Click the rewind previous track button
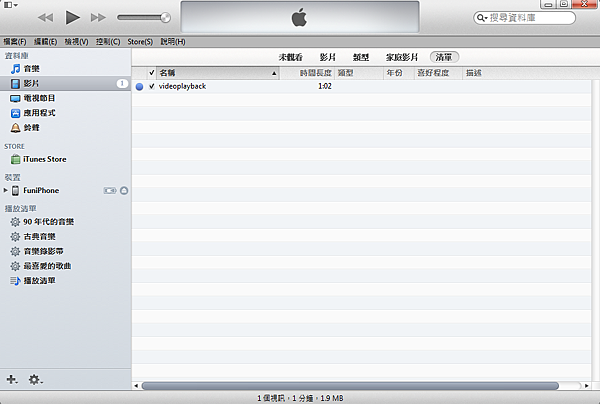This screenshot has width=600, height=404. [x=46, y=18]
